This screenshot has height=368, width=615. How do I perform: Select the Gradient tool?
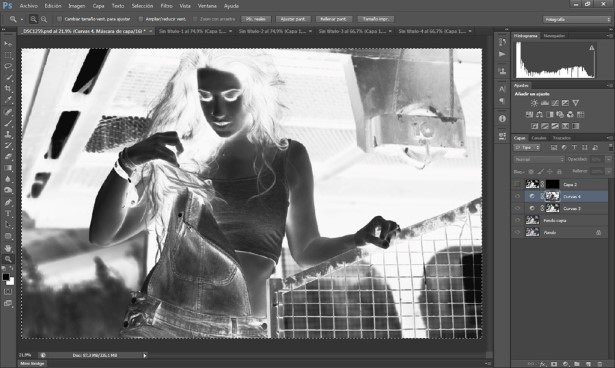[8, 168]
